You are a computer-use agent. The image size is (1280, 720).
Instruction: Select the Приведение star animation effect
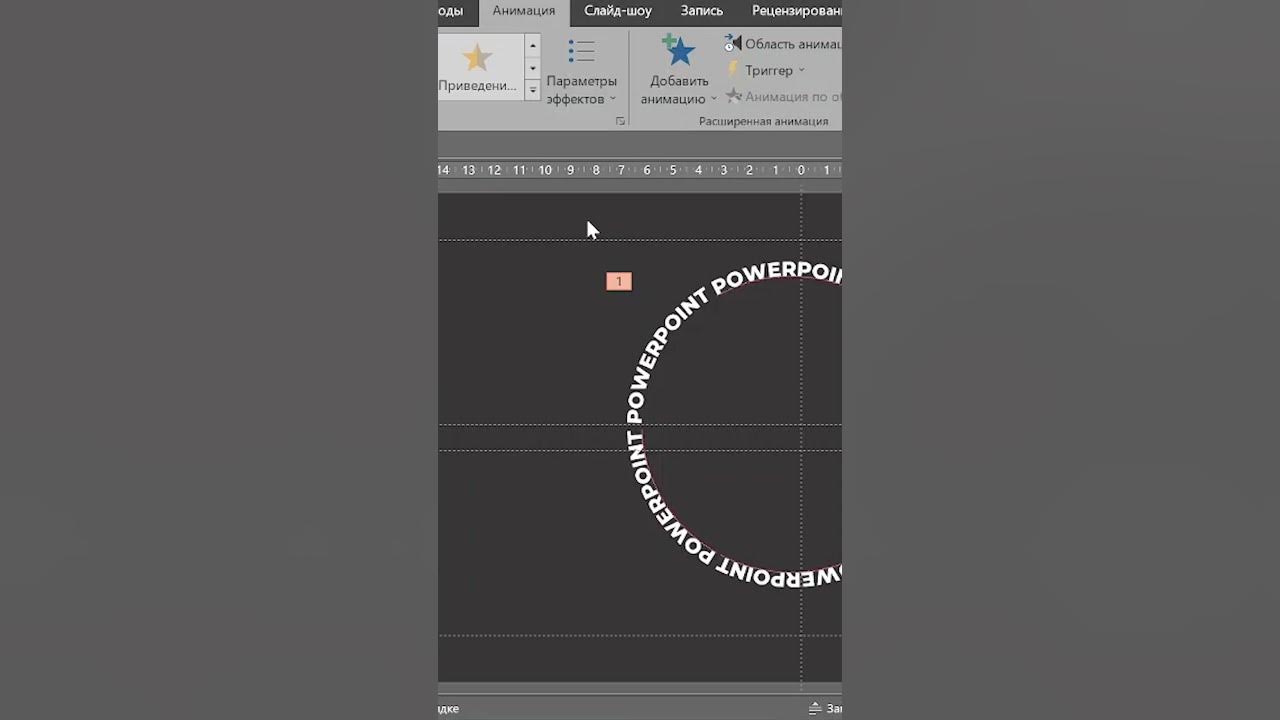pos(480,66)
